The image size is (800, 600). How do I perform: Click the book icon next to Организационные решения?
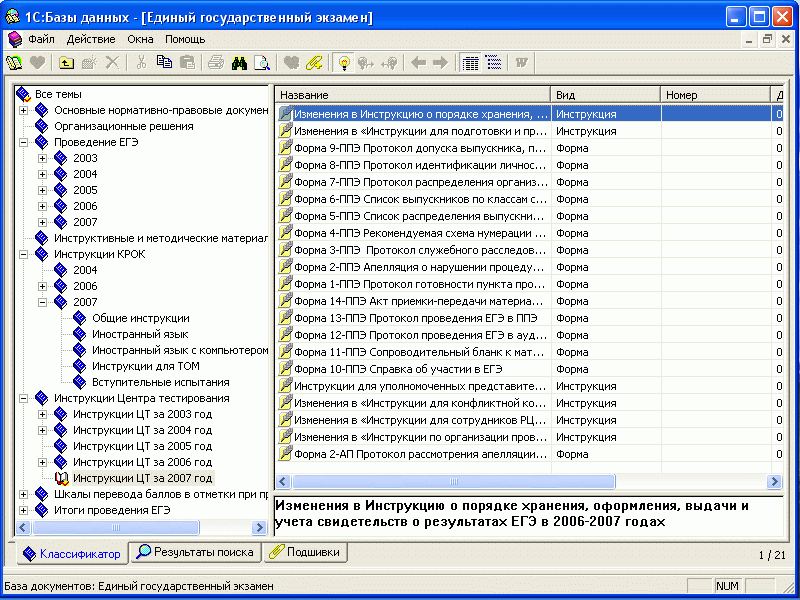tap(41, 126)
